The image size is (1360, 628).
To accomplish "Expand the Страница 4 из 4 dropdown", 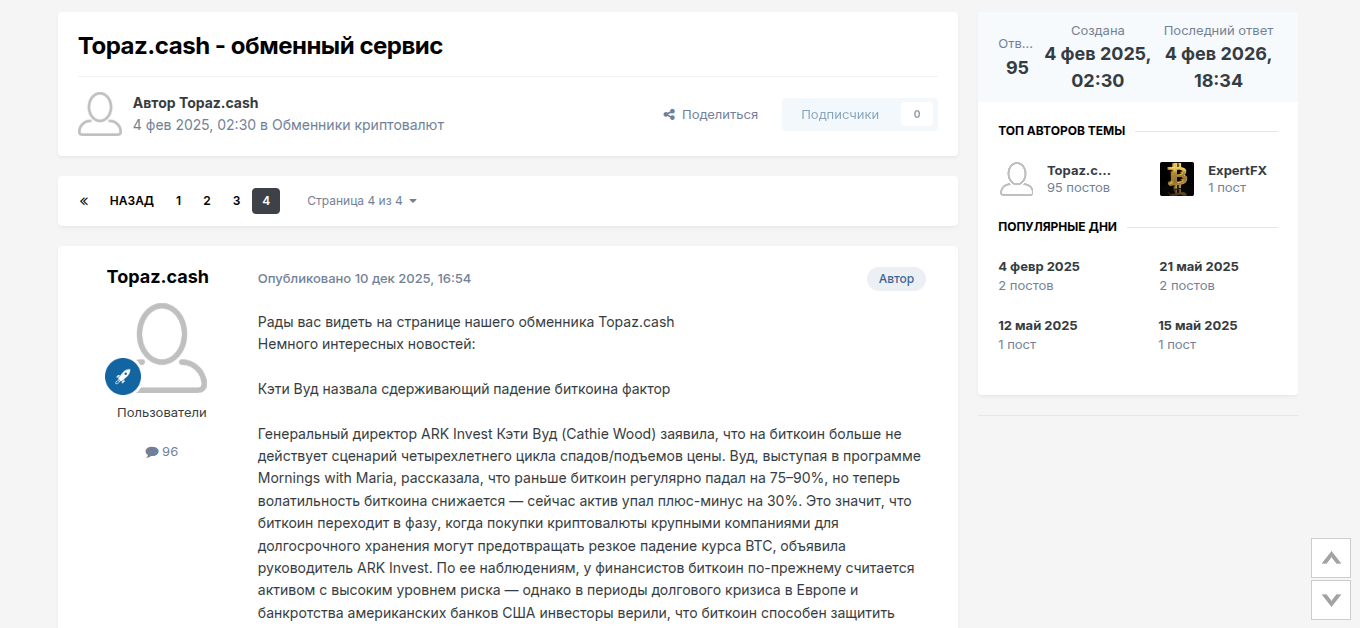I will tap(362, 201).
